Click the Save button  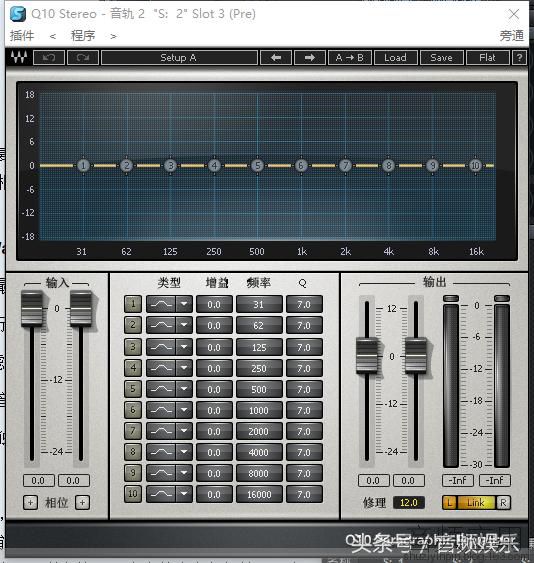point(441,57)
